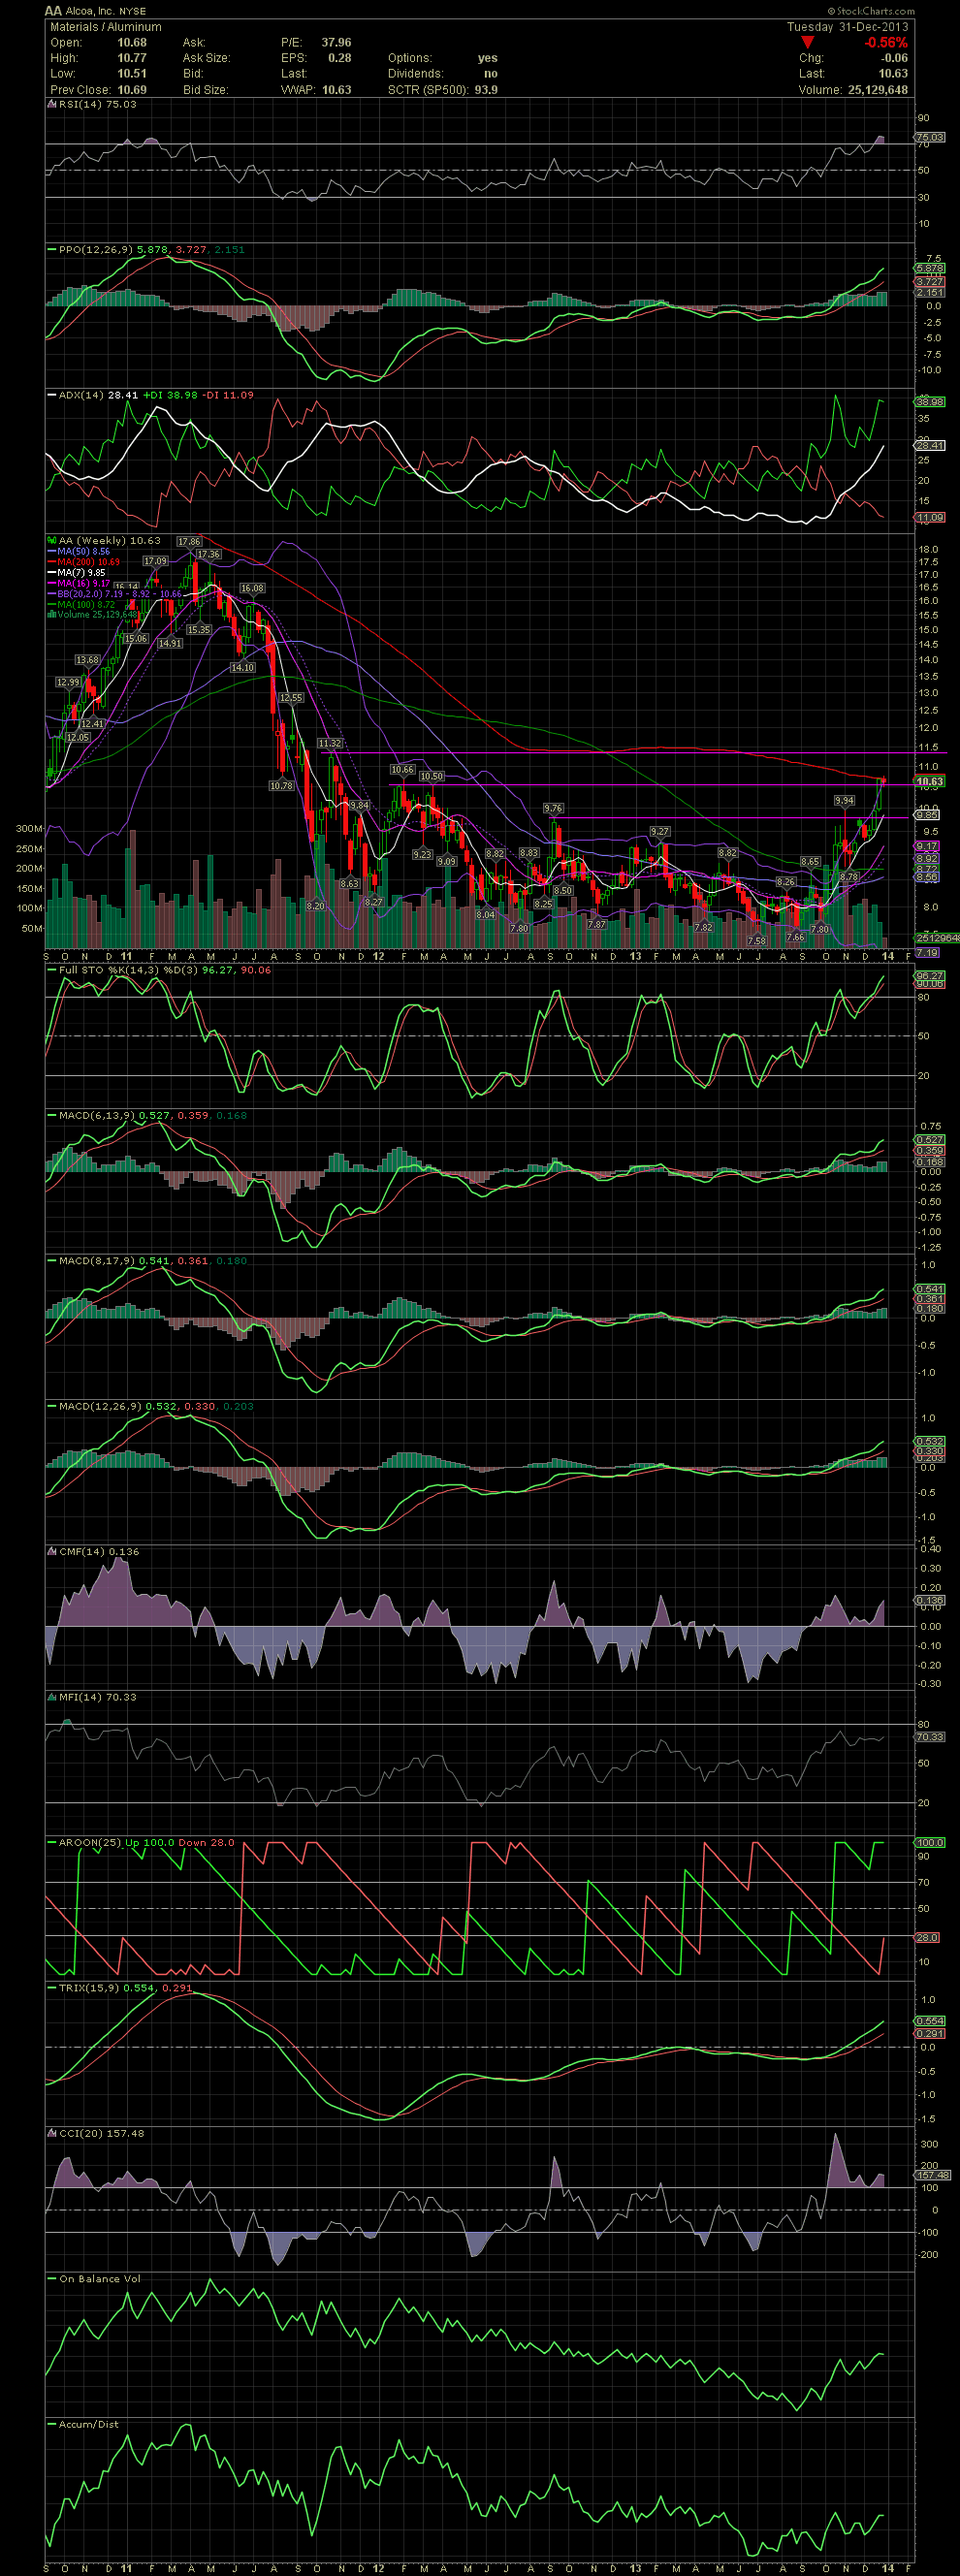Click the Dividends 'no' value

pyautogui.click(x=490, y=74)
